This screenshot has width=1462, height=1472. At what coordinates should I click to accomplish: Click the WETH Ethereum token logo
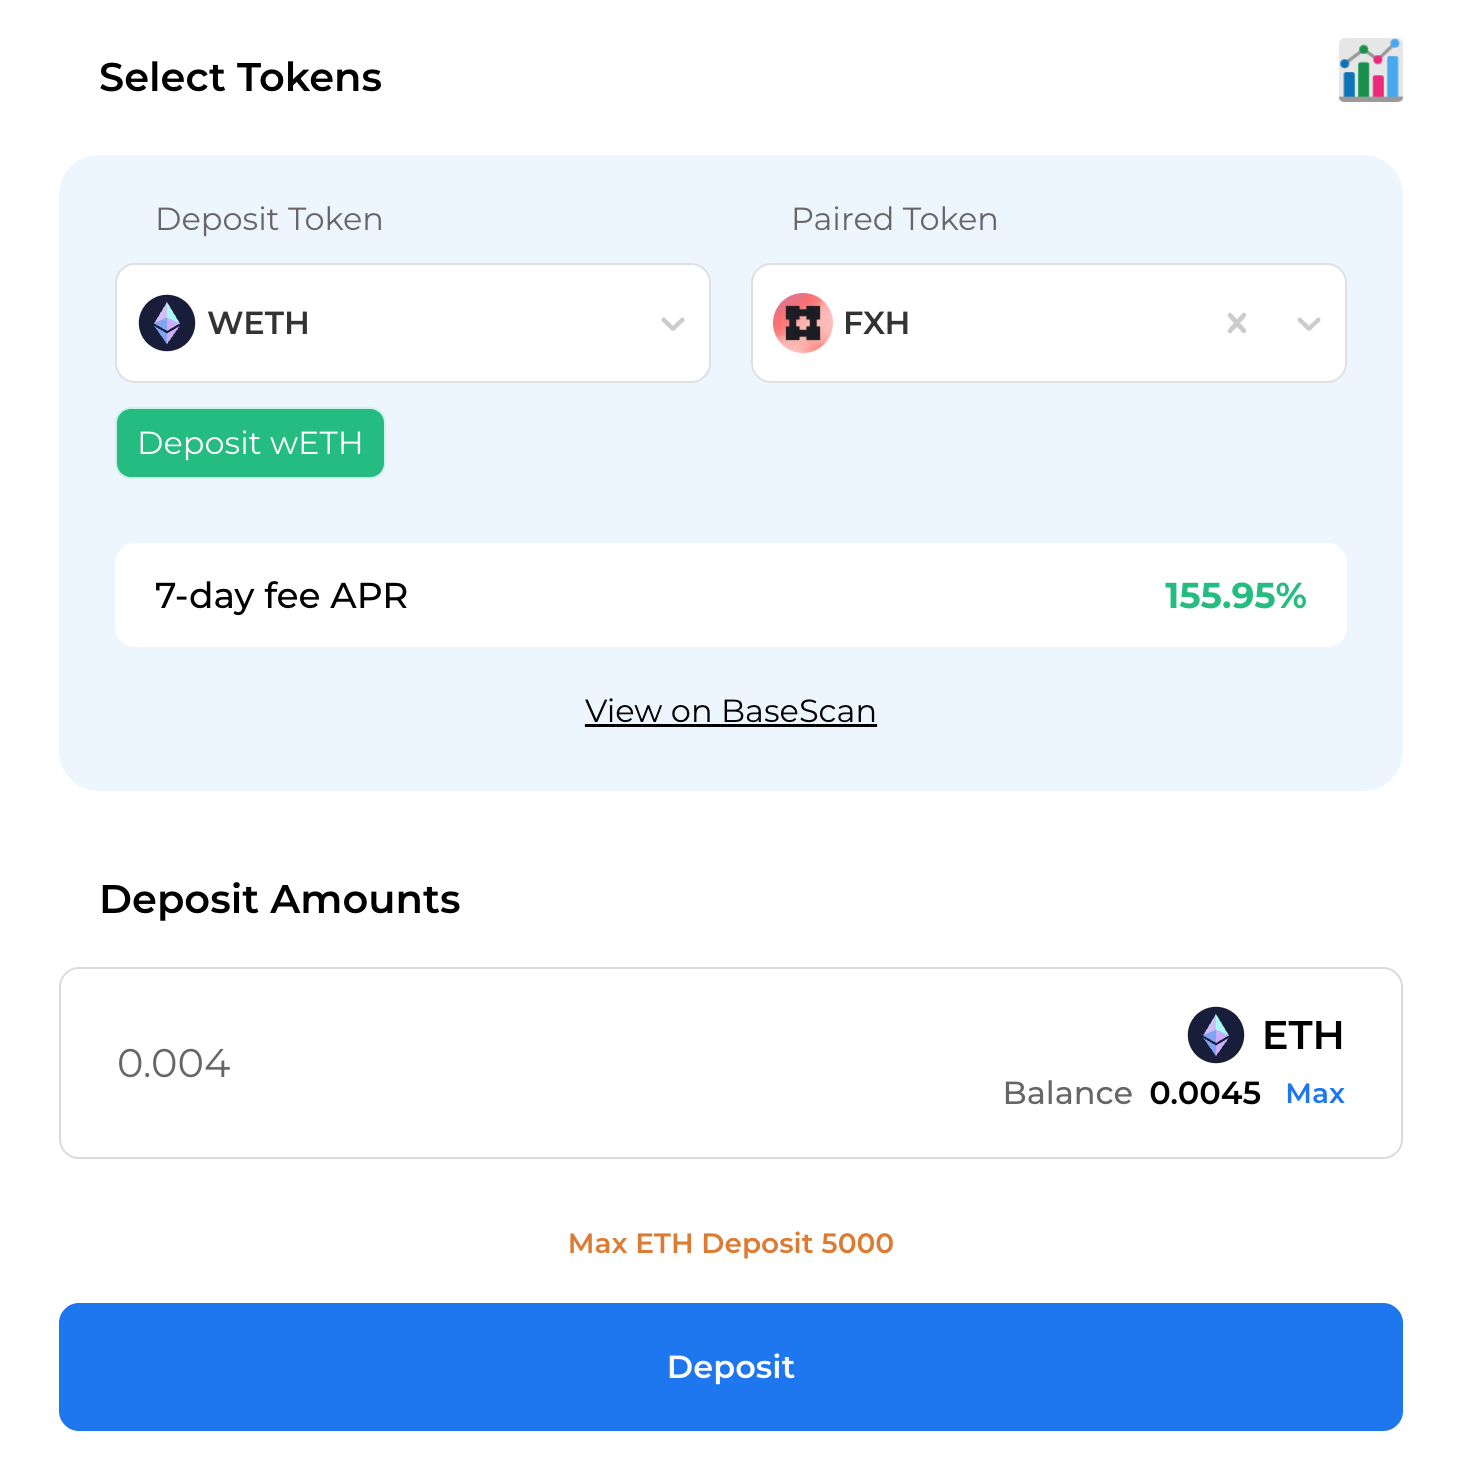[167, 323]
